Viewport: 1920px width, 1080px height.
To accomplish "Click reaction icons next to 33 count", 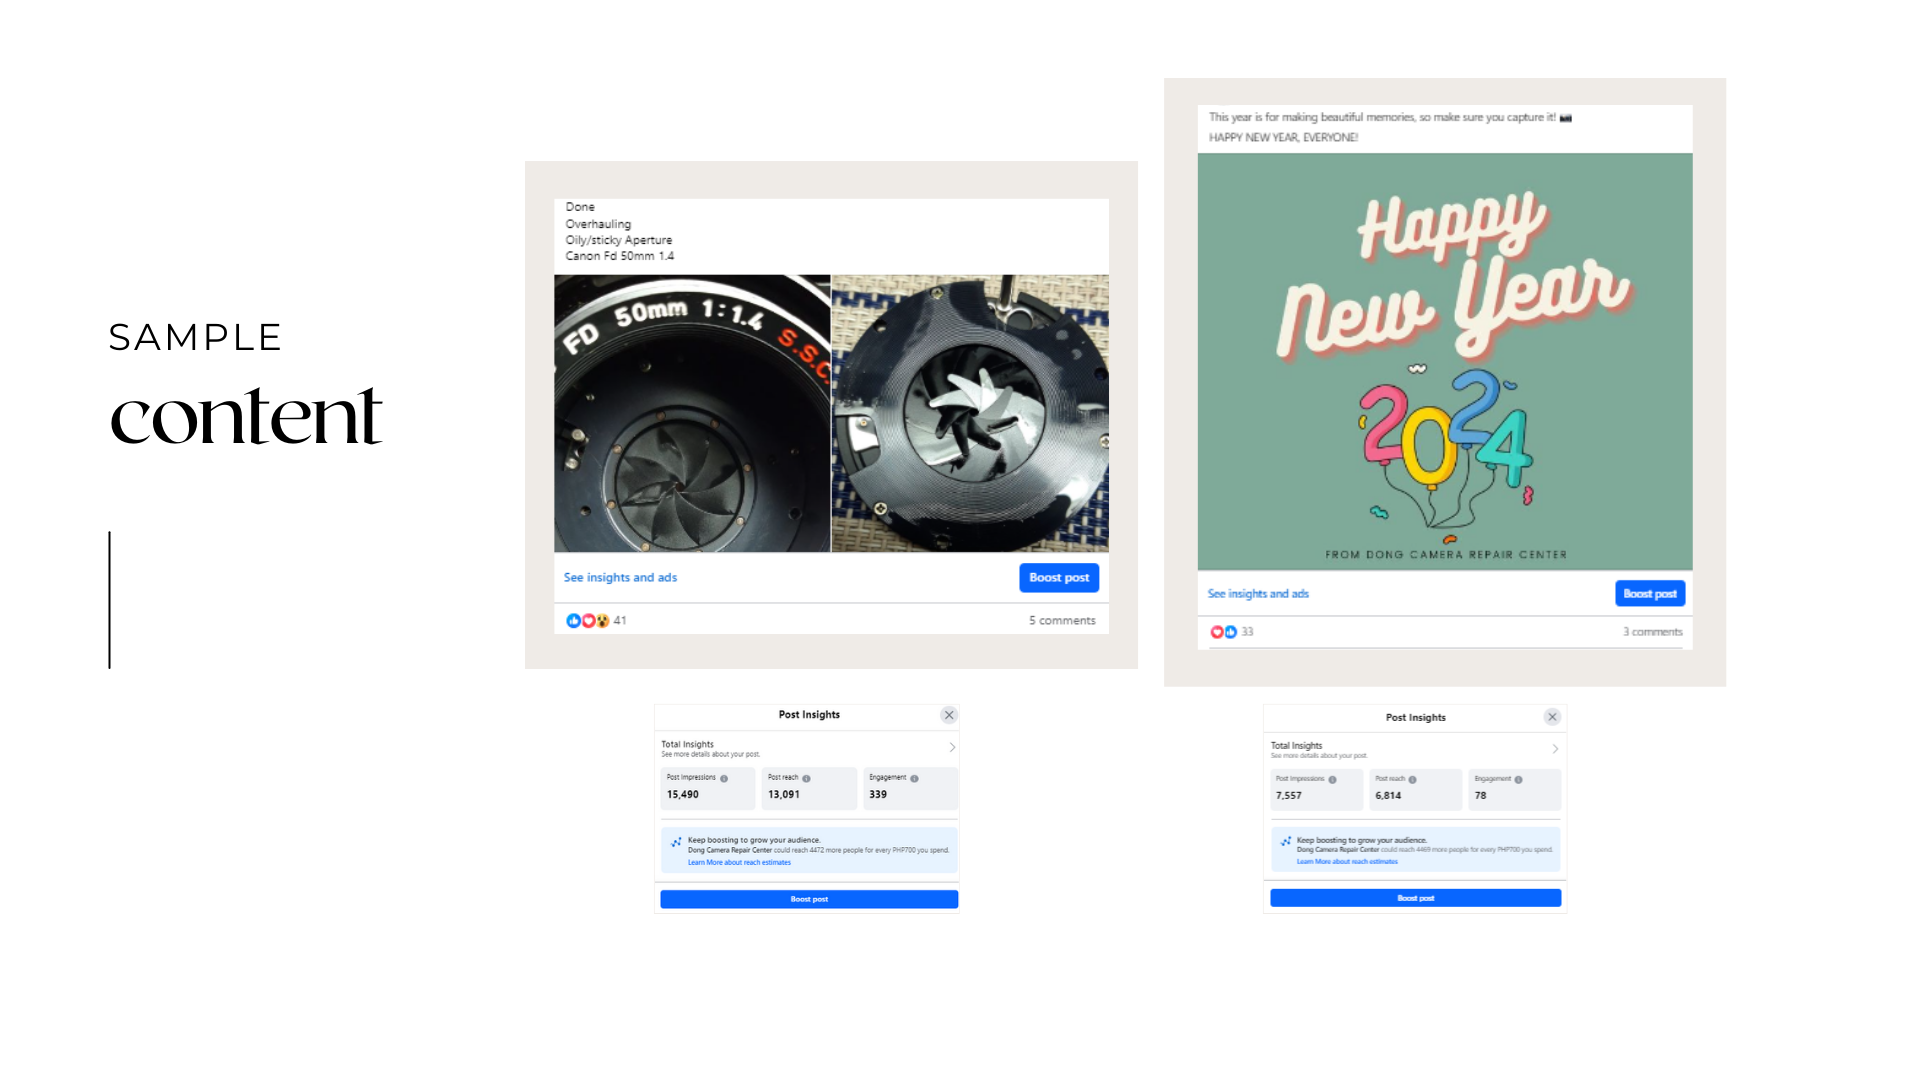I will coord(1224,632).
